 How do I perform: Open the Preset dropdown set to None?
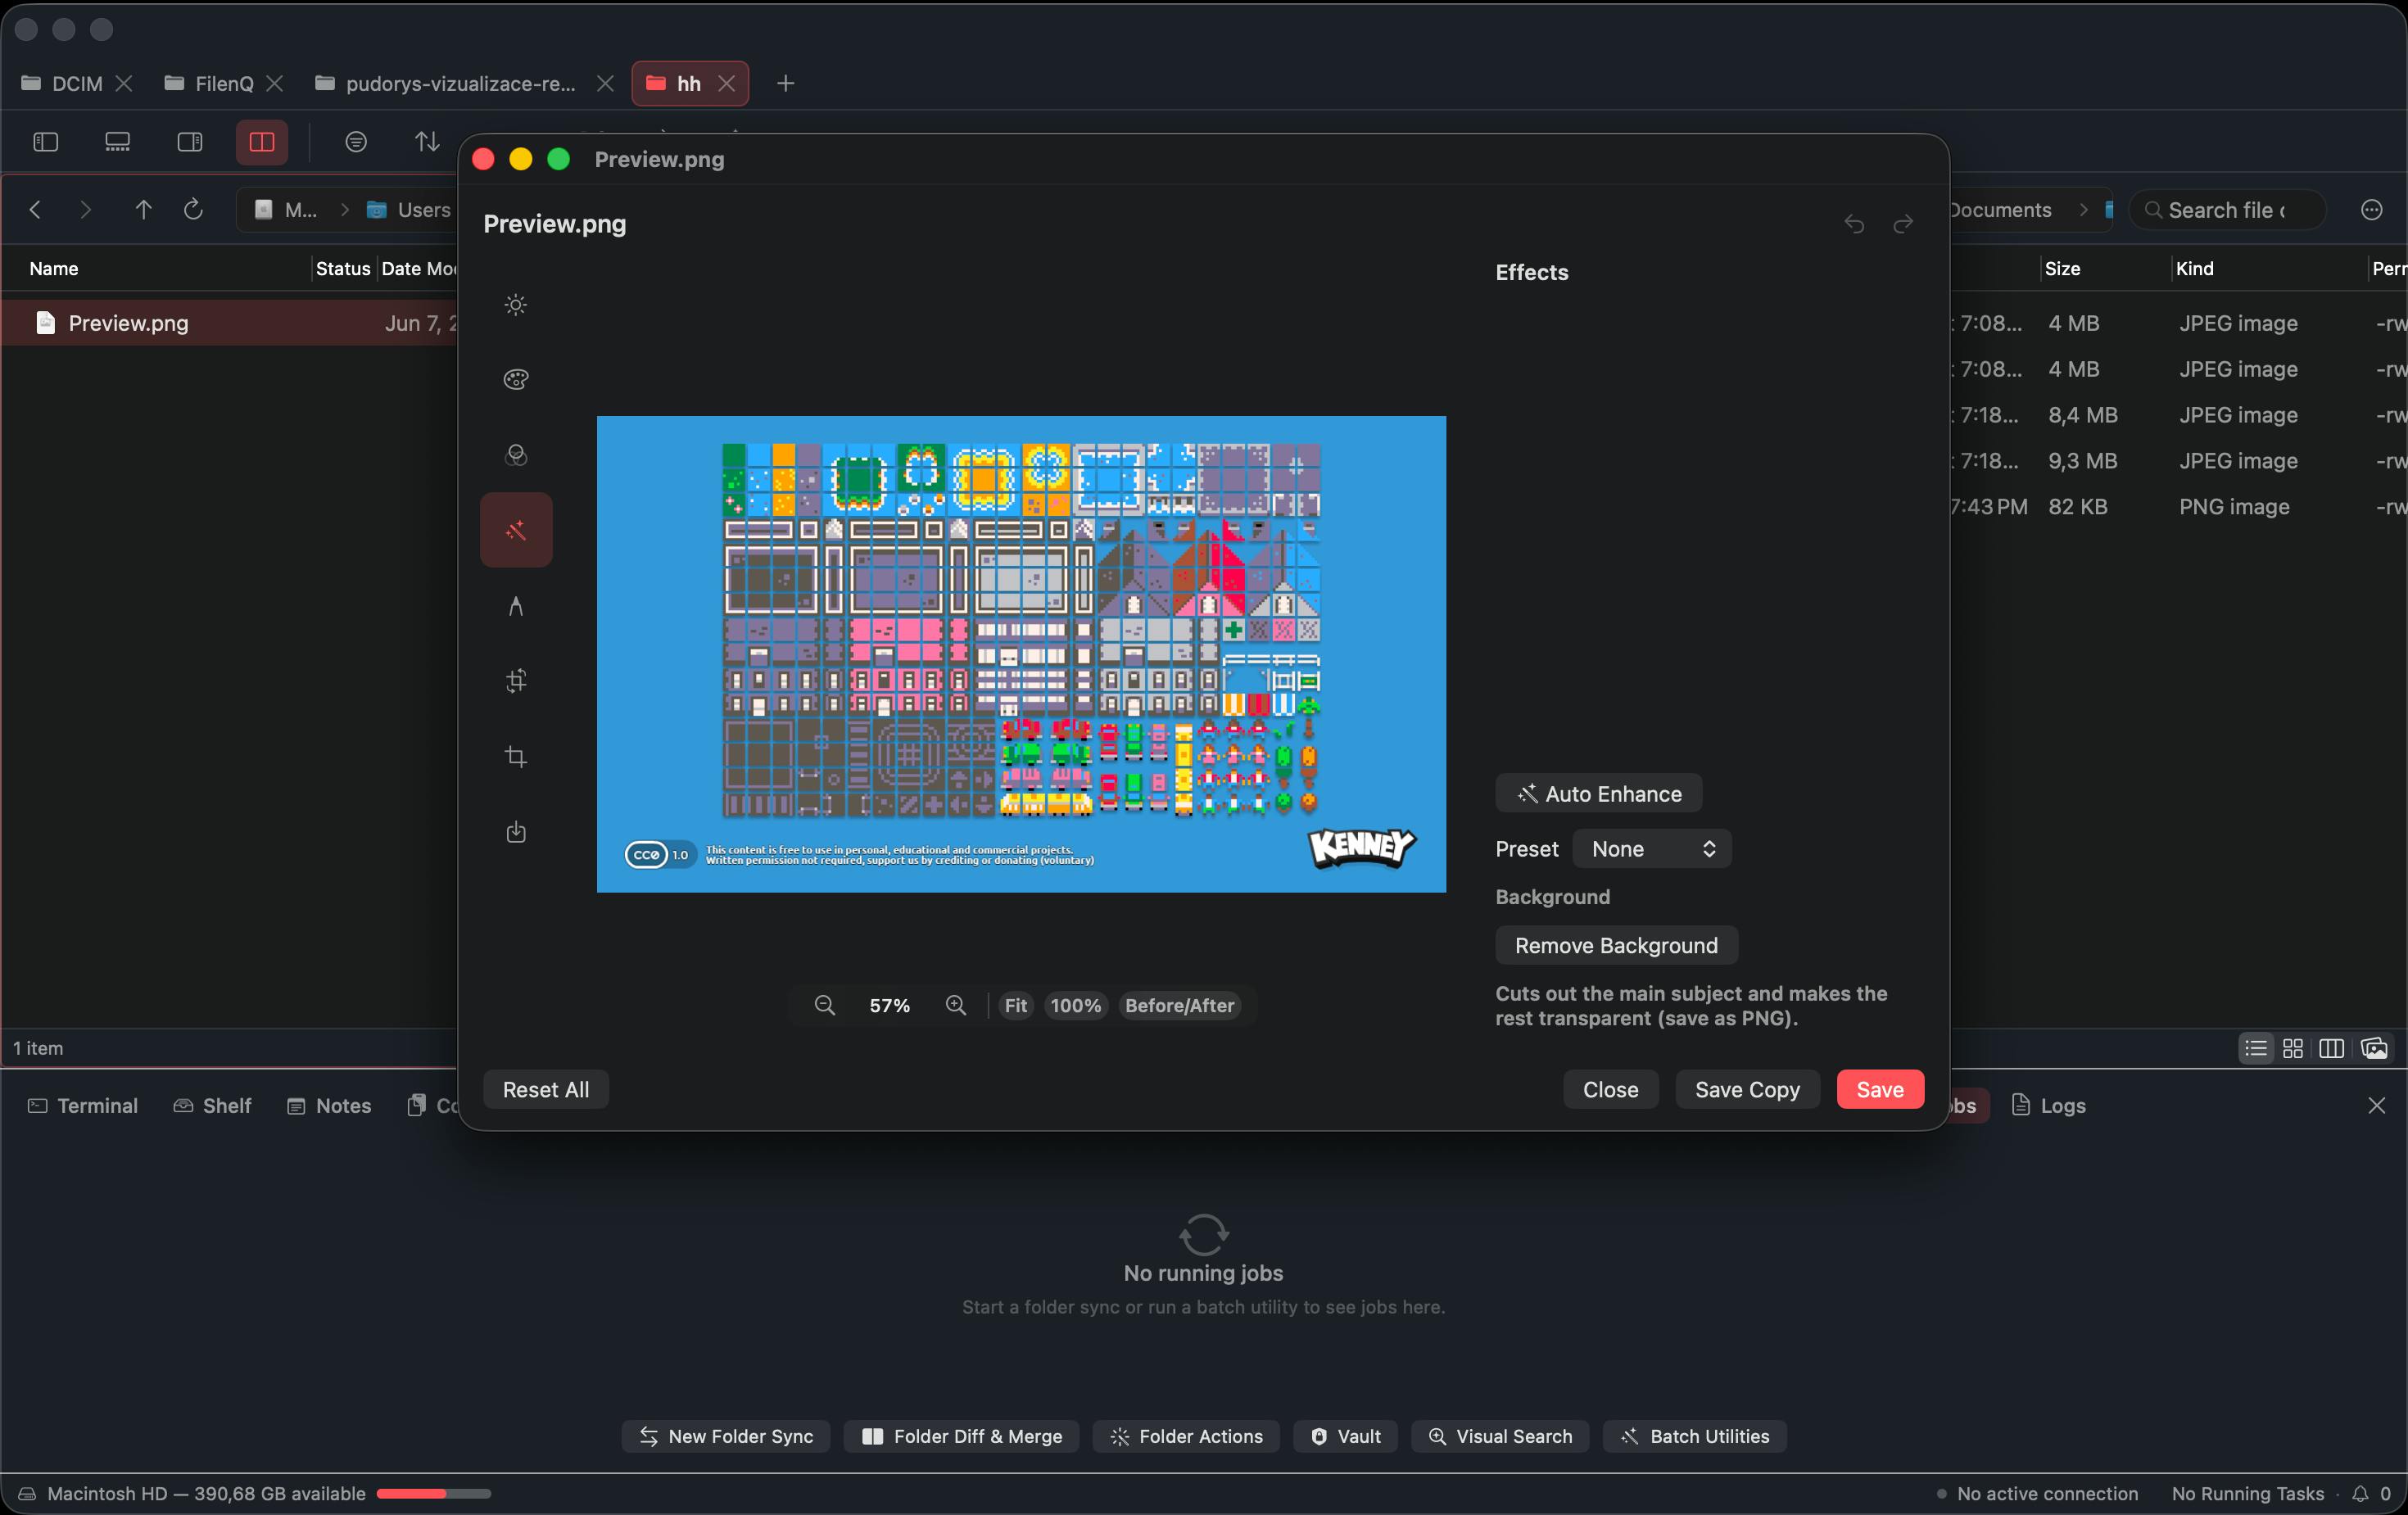point(1652,849)
